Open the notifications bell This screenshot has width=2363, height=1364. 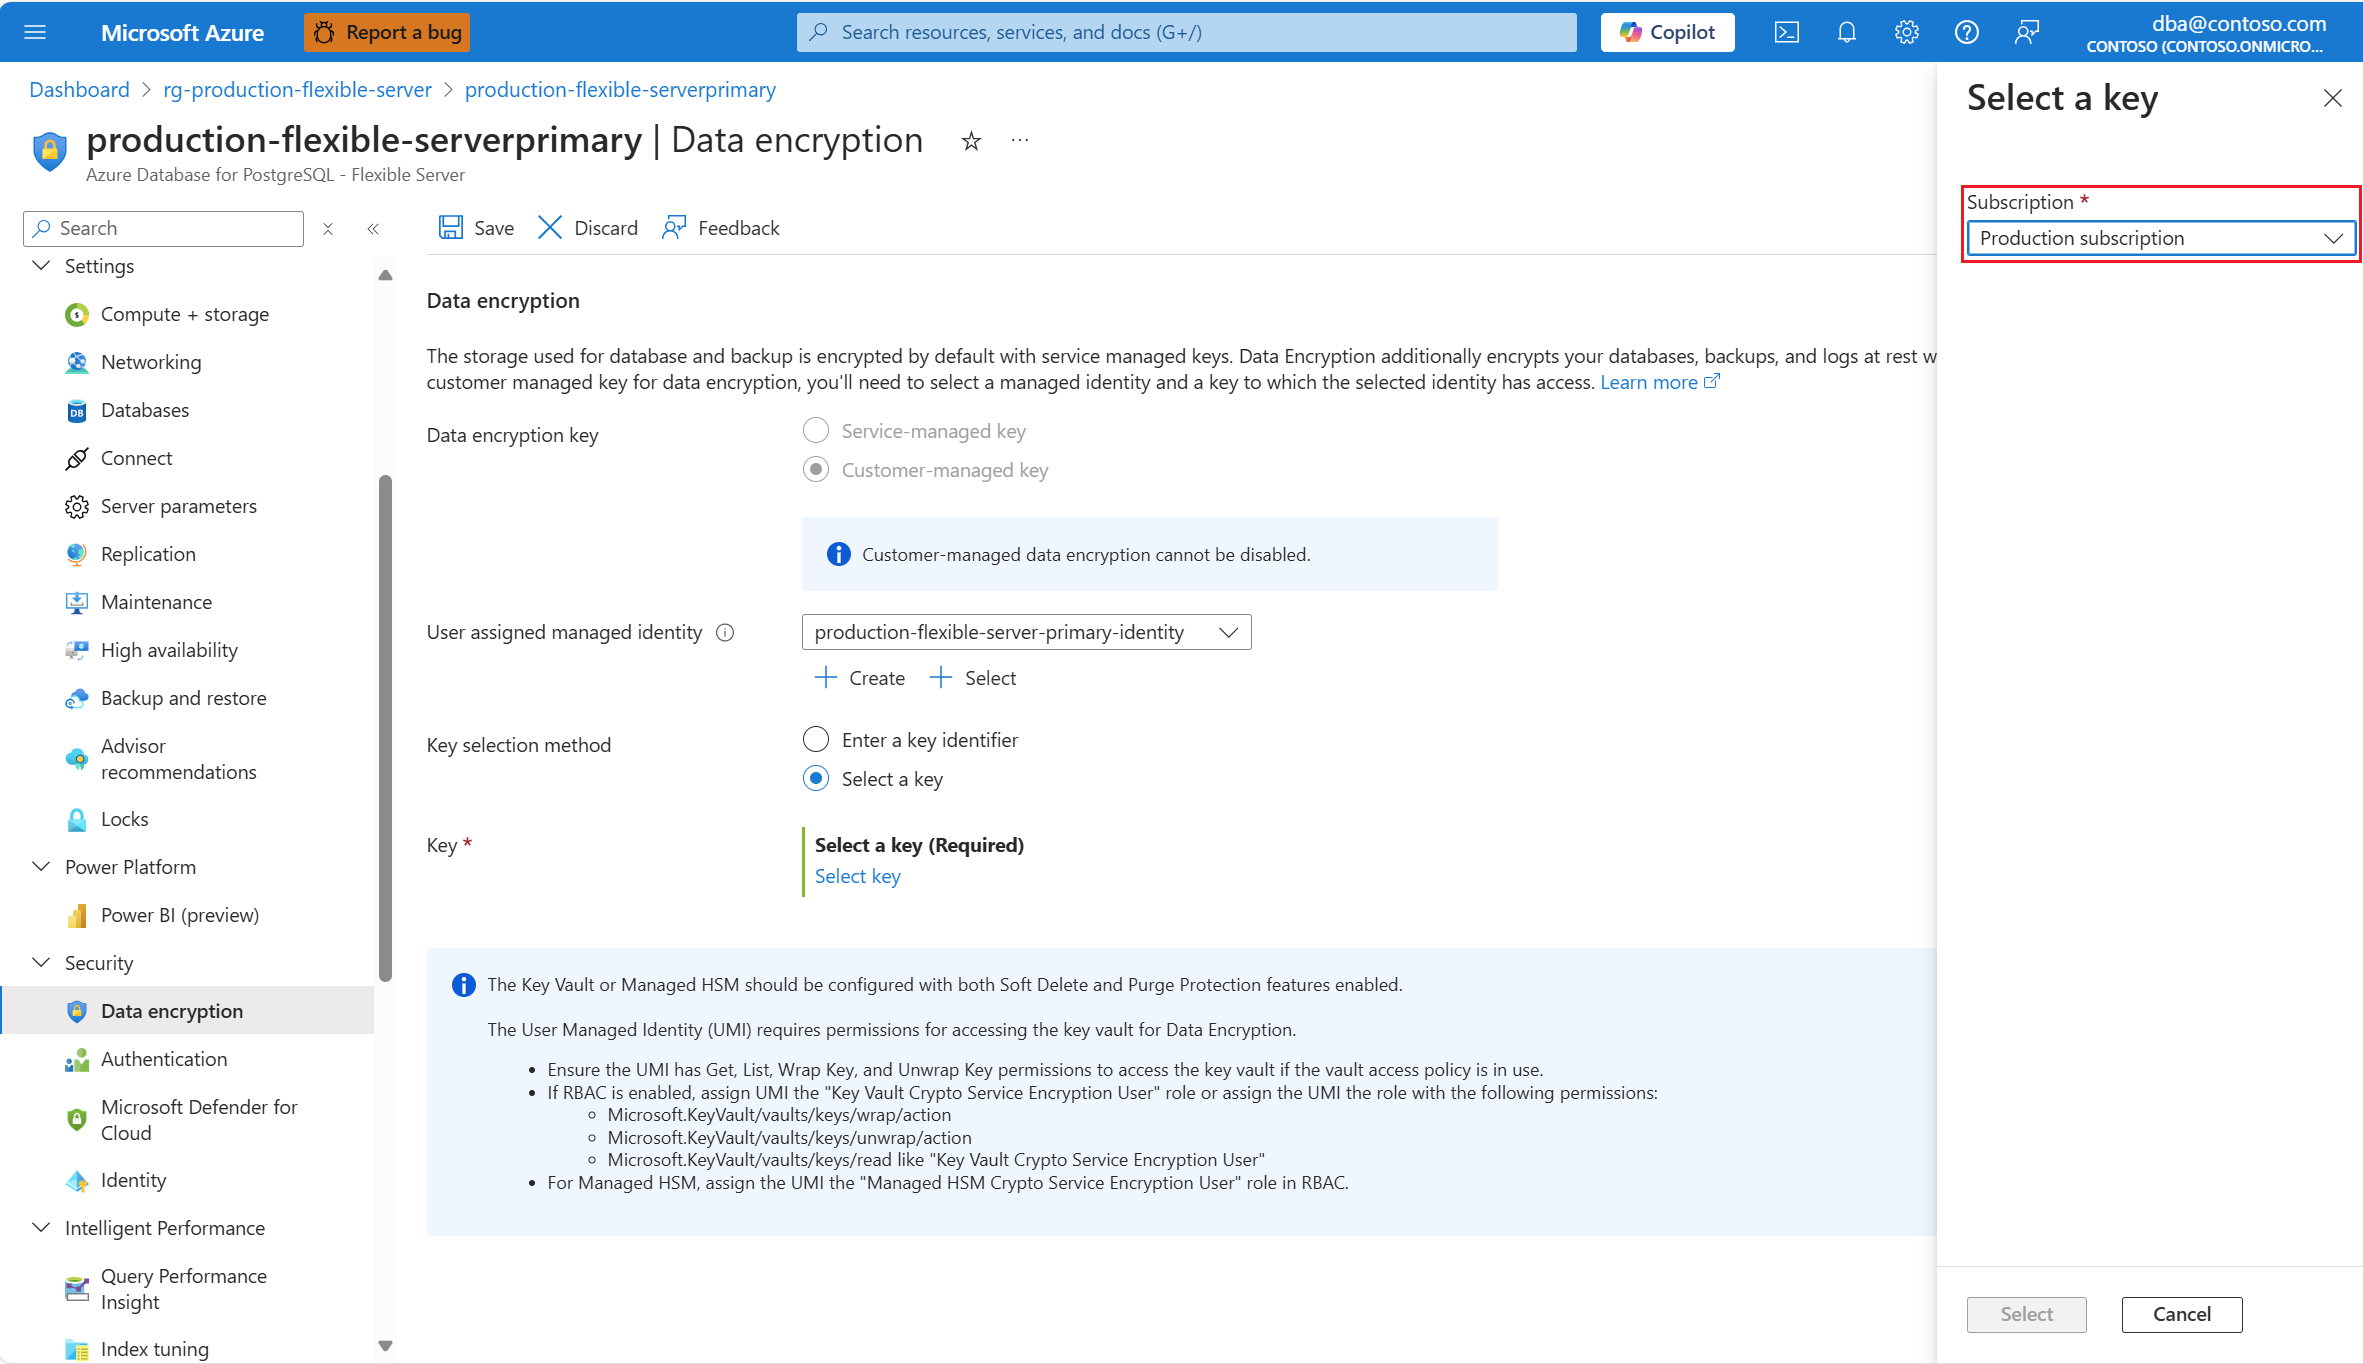[1846, 32]
